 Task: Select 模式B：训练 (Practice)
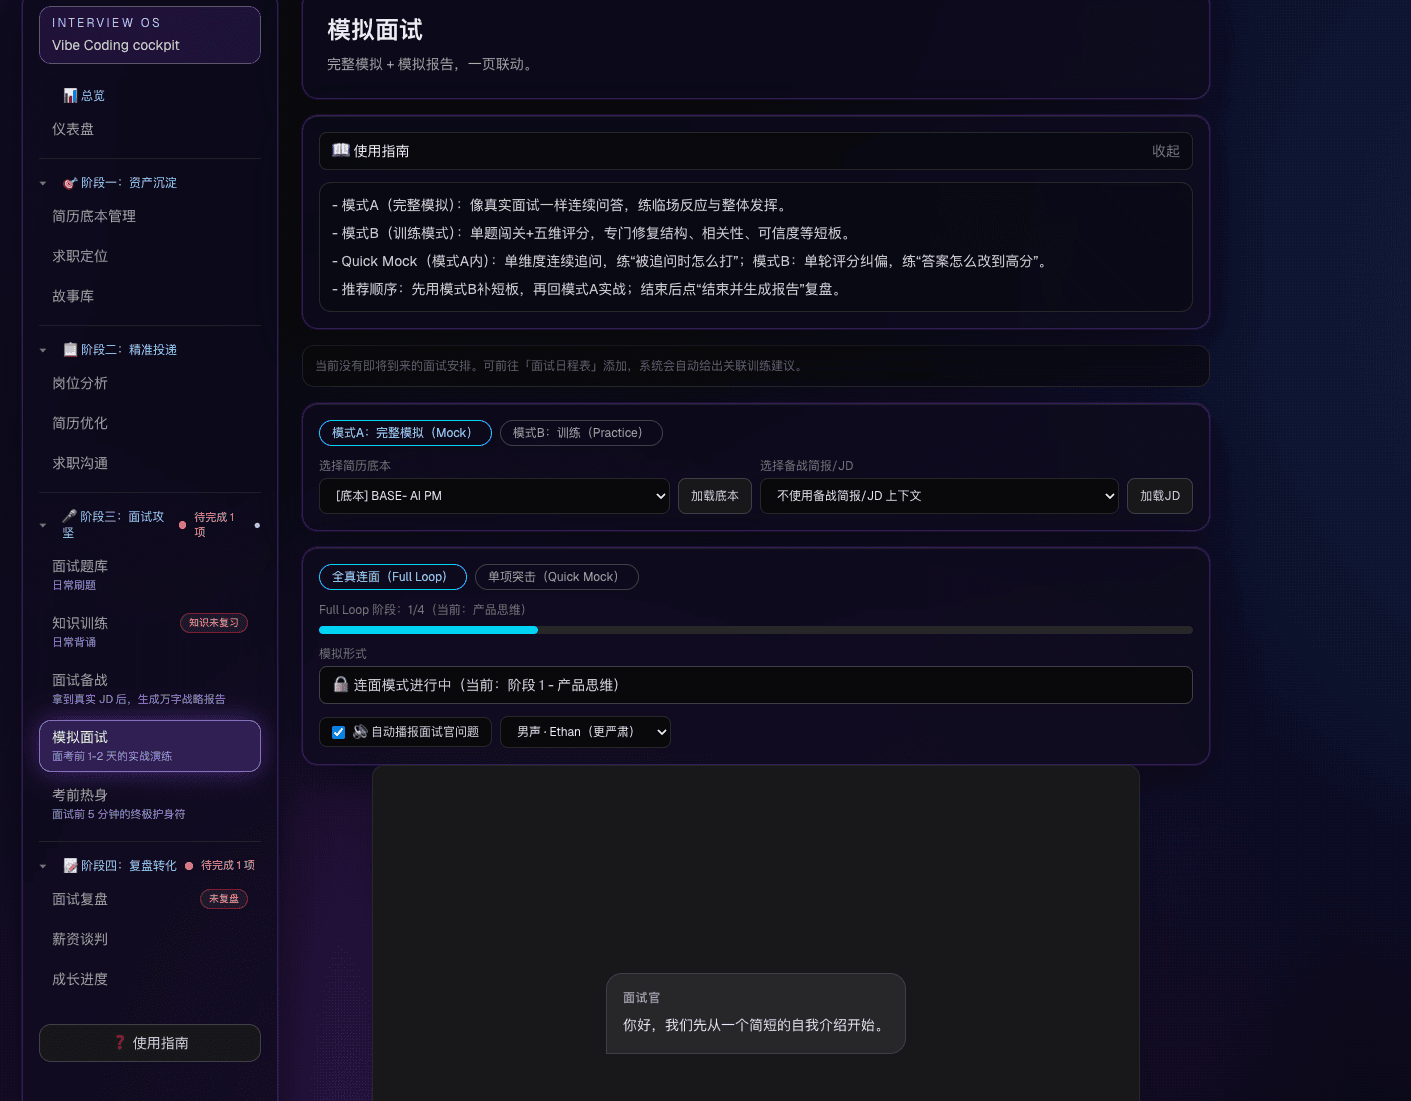581,433
